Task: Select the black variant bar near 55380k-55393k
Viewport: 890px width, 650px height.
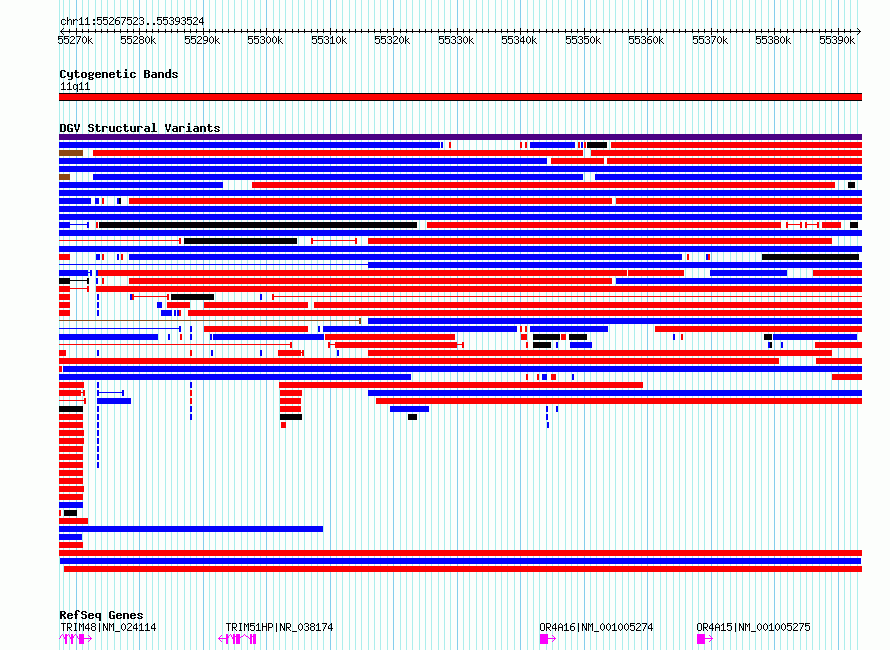Action: [x=810, y=257]
